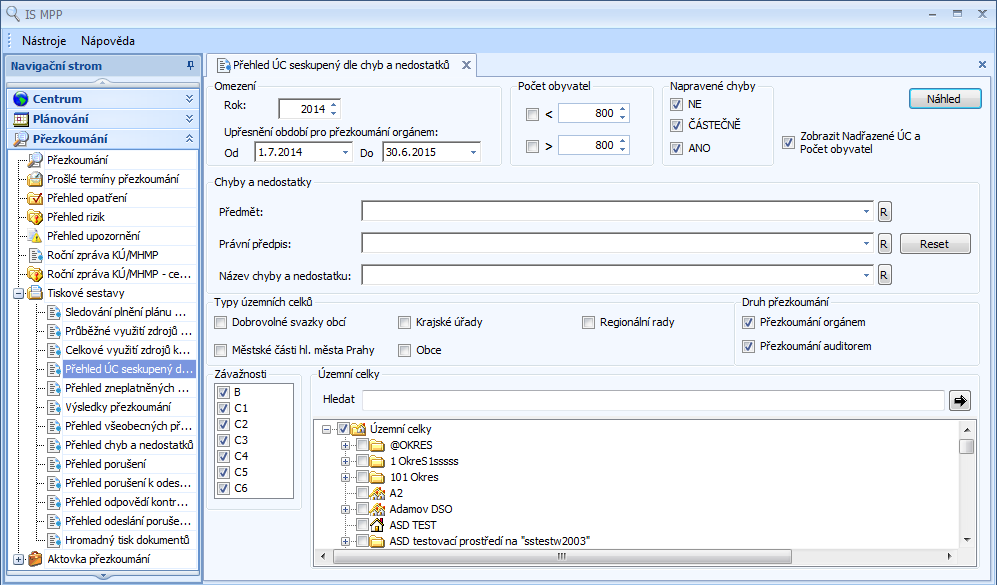Click R button beside Název chyby
Image resolution: width=997 pixels, height=585 pixels.
[884, 275]
